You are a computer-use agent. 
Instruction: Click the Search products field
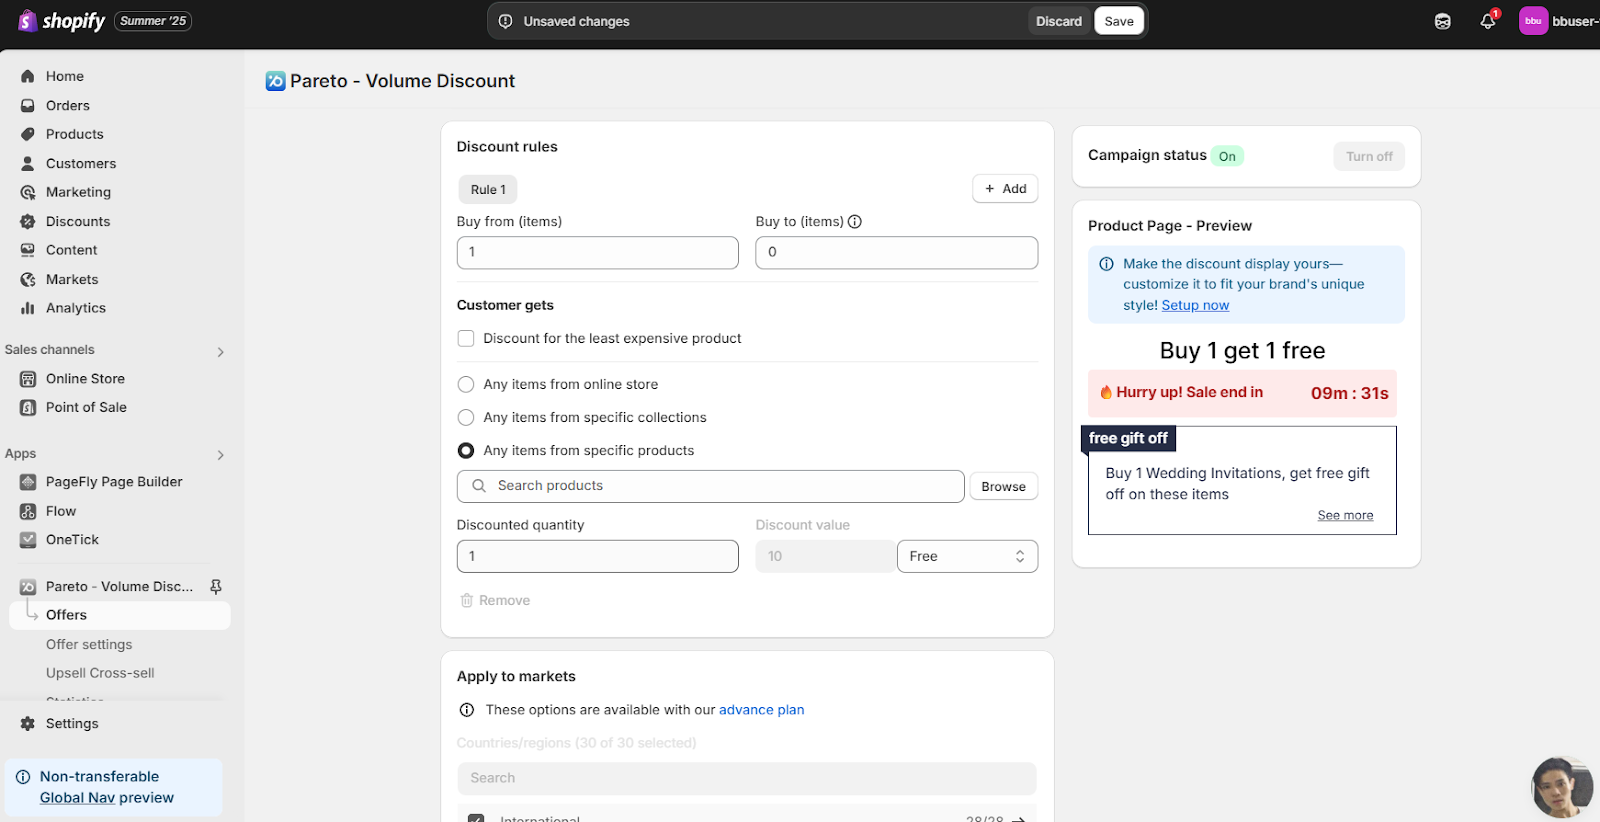point(711,486)
